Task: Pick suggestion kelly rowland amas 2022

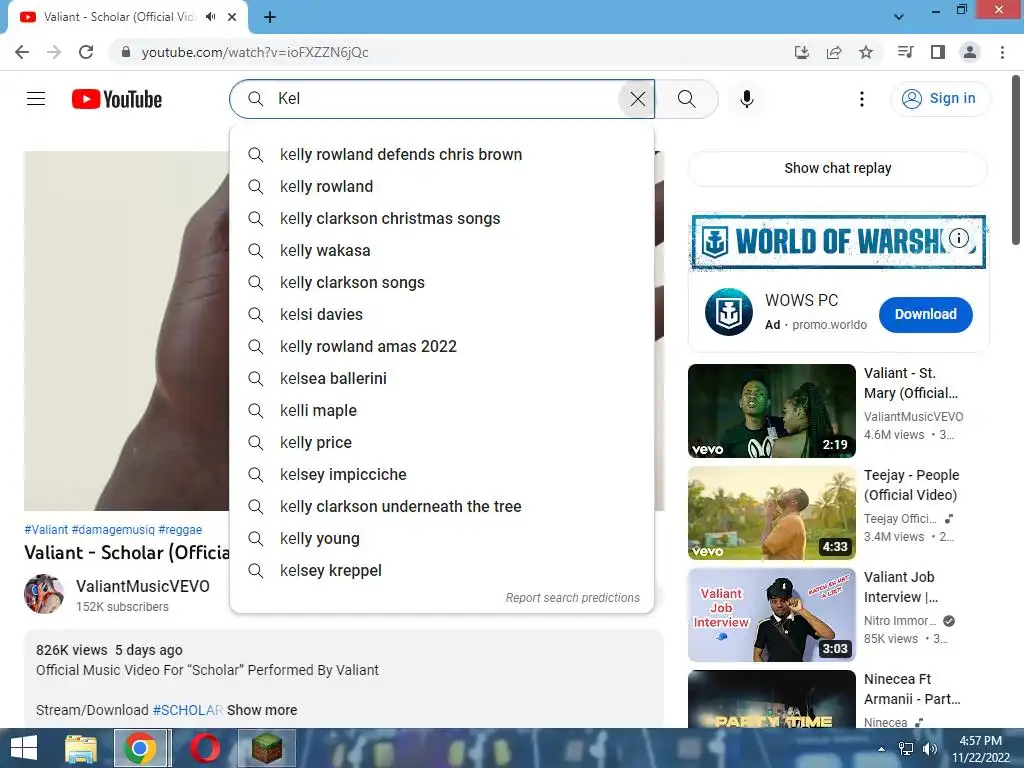Action: tap(441, 346)
